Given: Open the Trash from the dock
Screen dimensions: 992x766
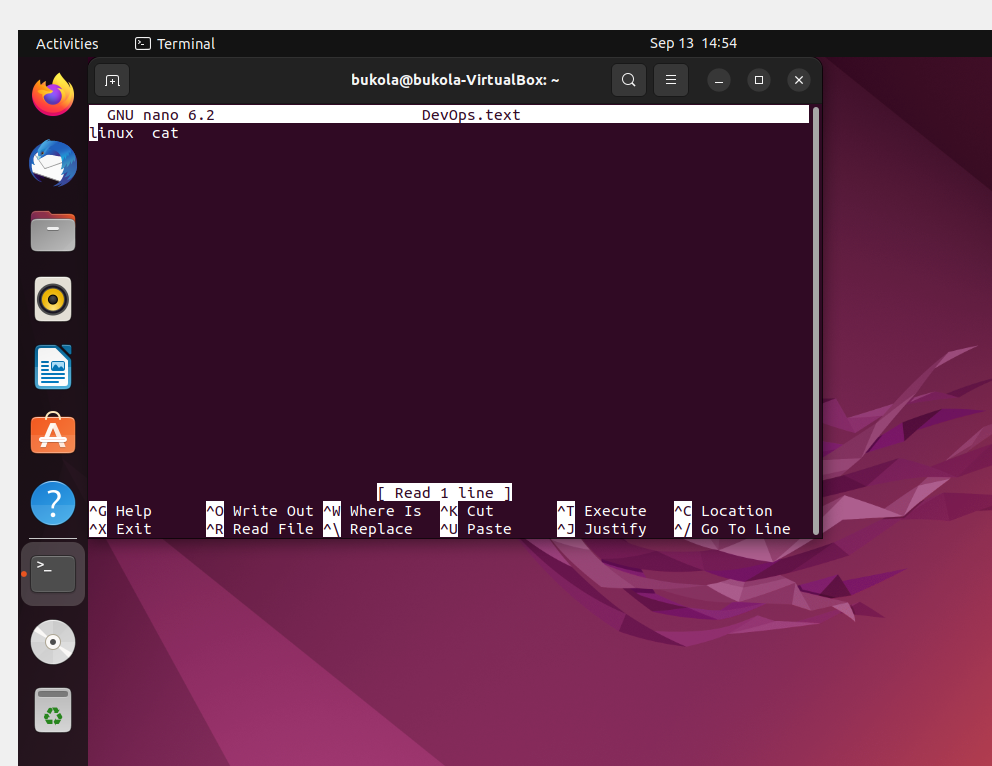Looking at the screenshot, I should coord(52,709).
